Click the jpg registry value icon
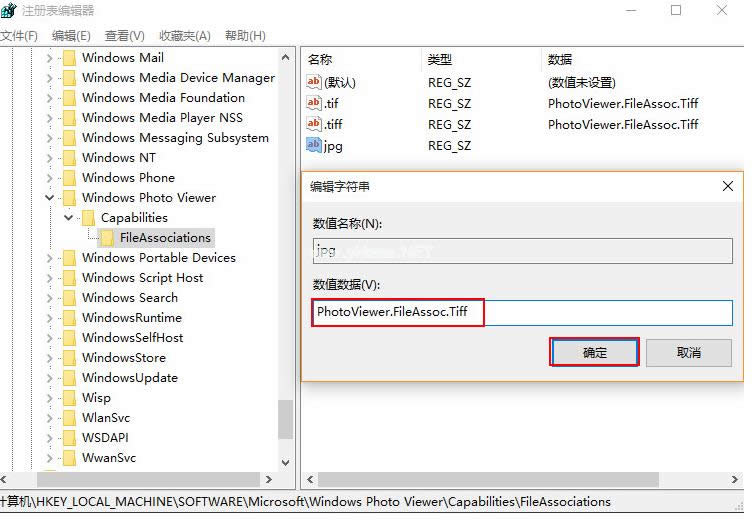This screenshot has width=752, height=522. pyautogui.click(x=314, y=146)
